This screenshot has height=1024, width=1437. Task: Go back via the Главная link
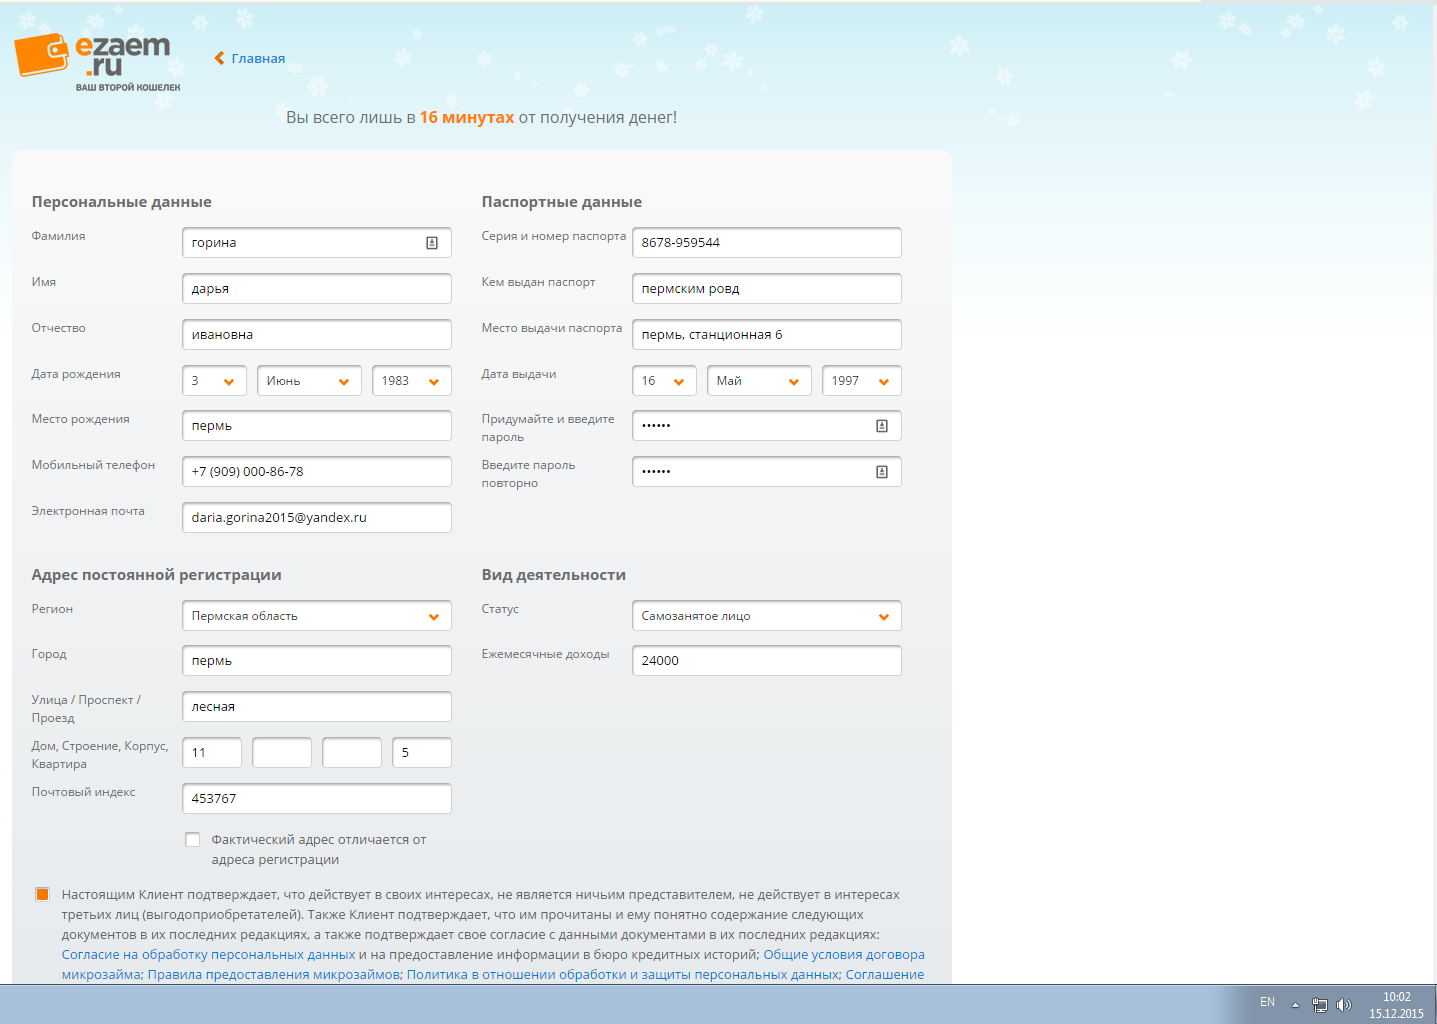[x=258, y=58]
